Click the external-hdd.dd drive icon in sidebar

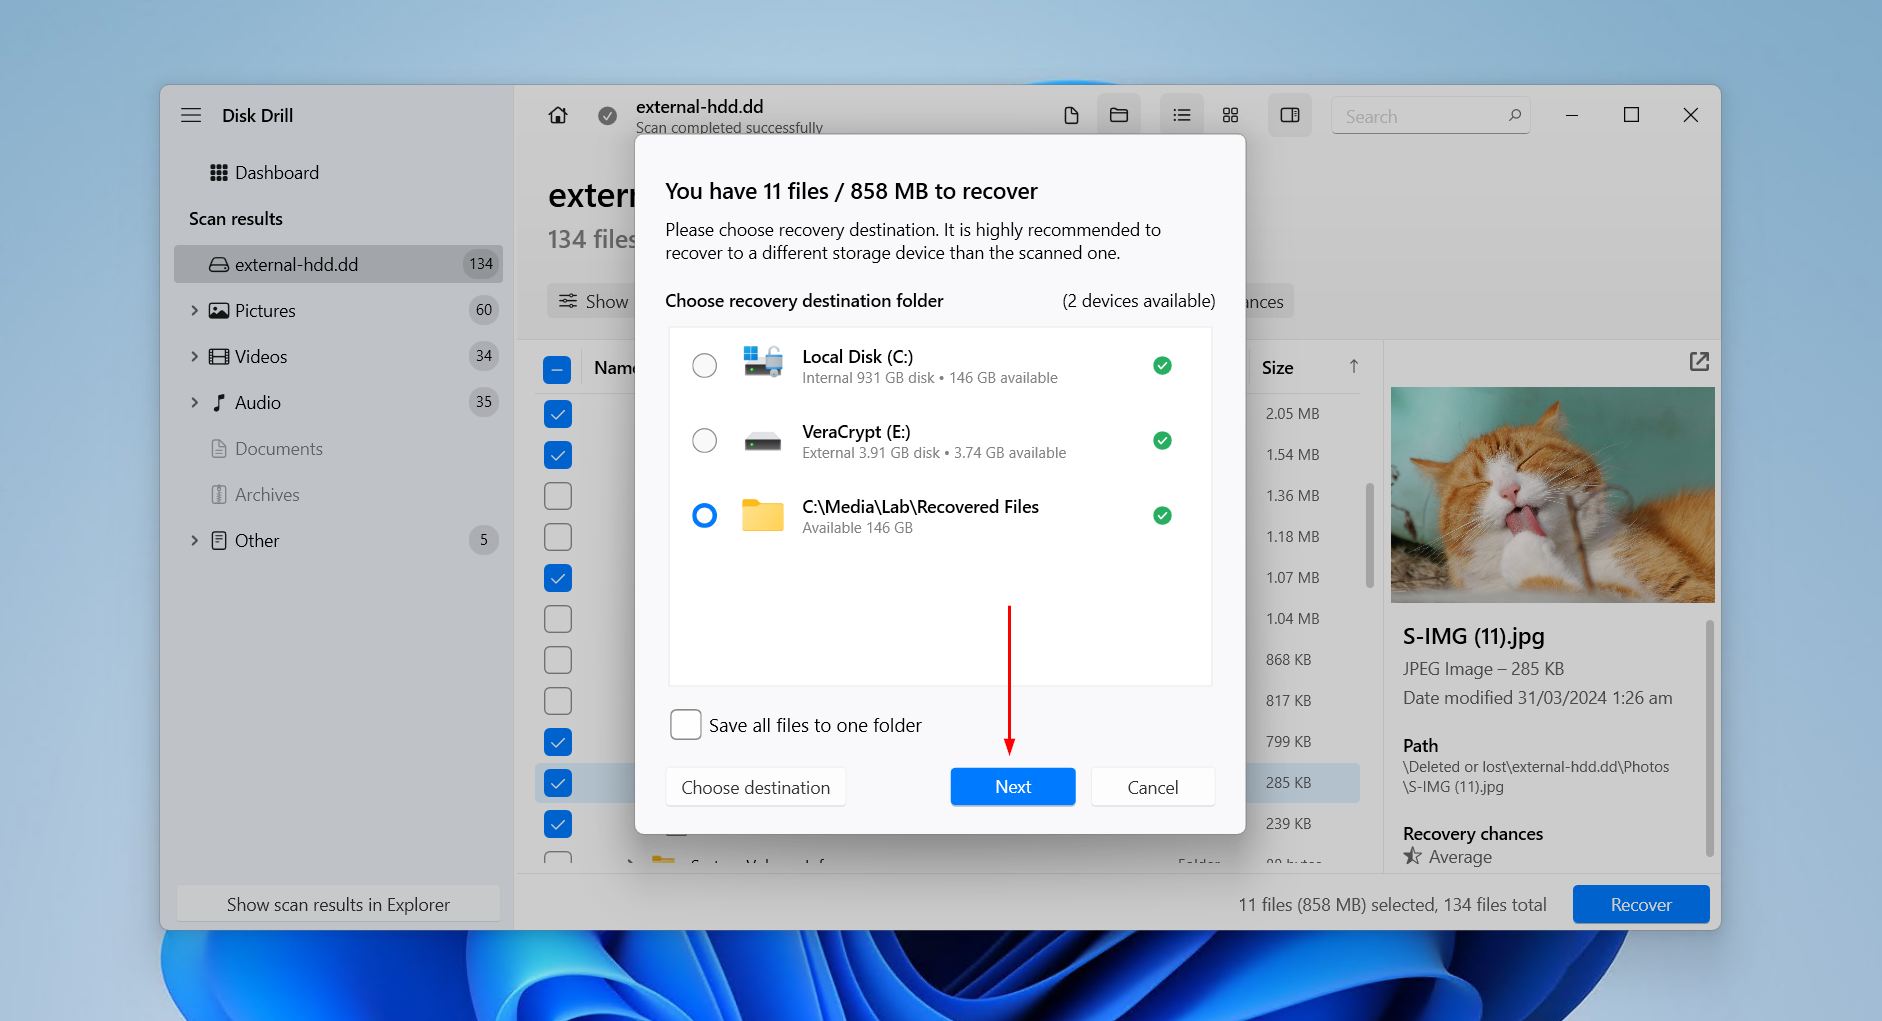click(218, 265)
